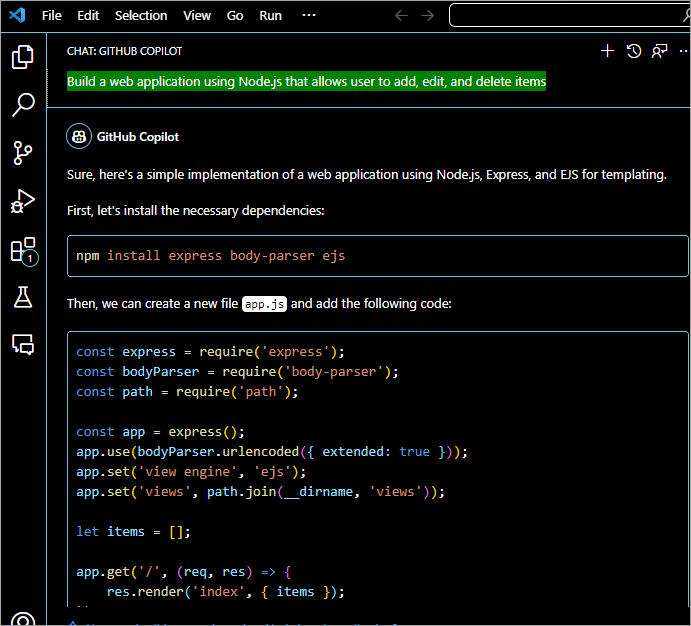Image resolution: width=691 pixels, height=626 pixels.
Task: Navigate forward with the right arrow
Action: [428, 15]
